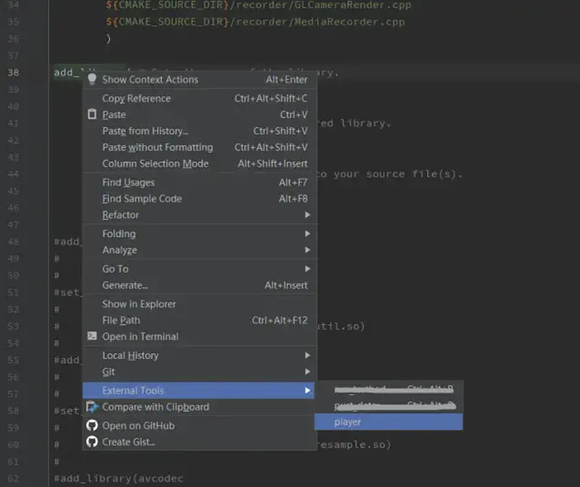Expand the Folding submenu arrow
The height and width of the screenshot is (487, 580).
(x=307, y=234)
